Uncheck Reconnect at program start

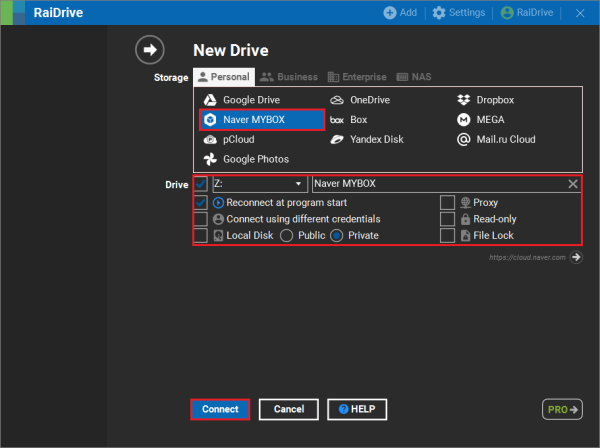pos(201,202)
